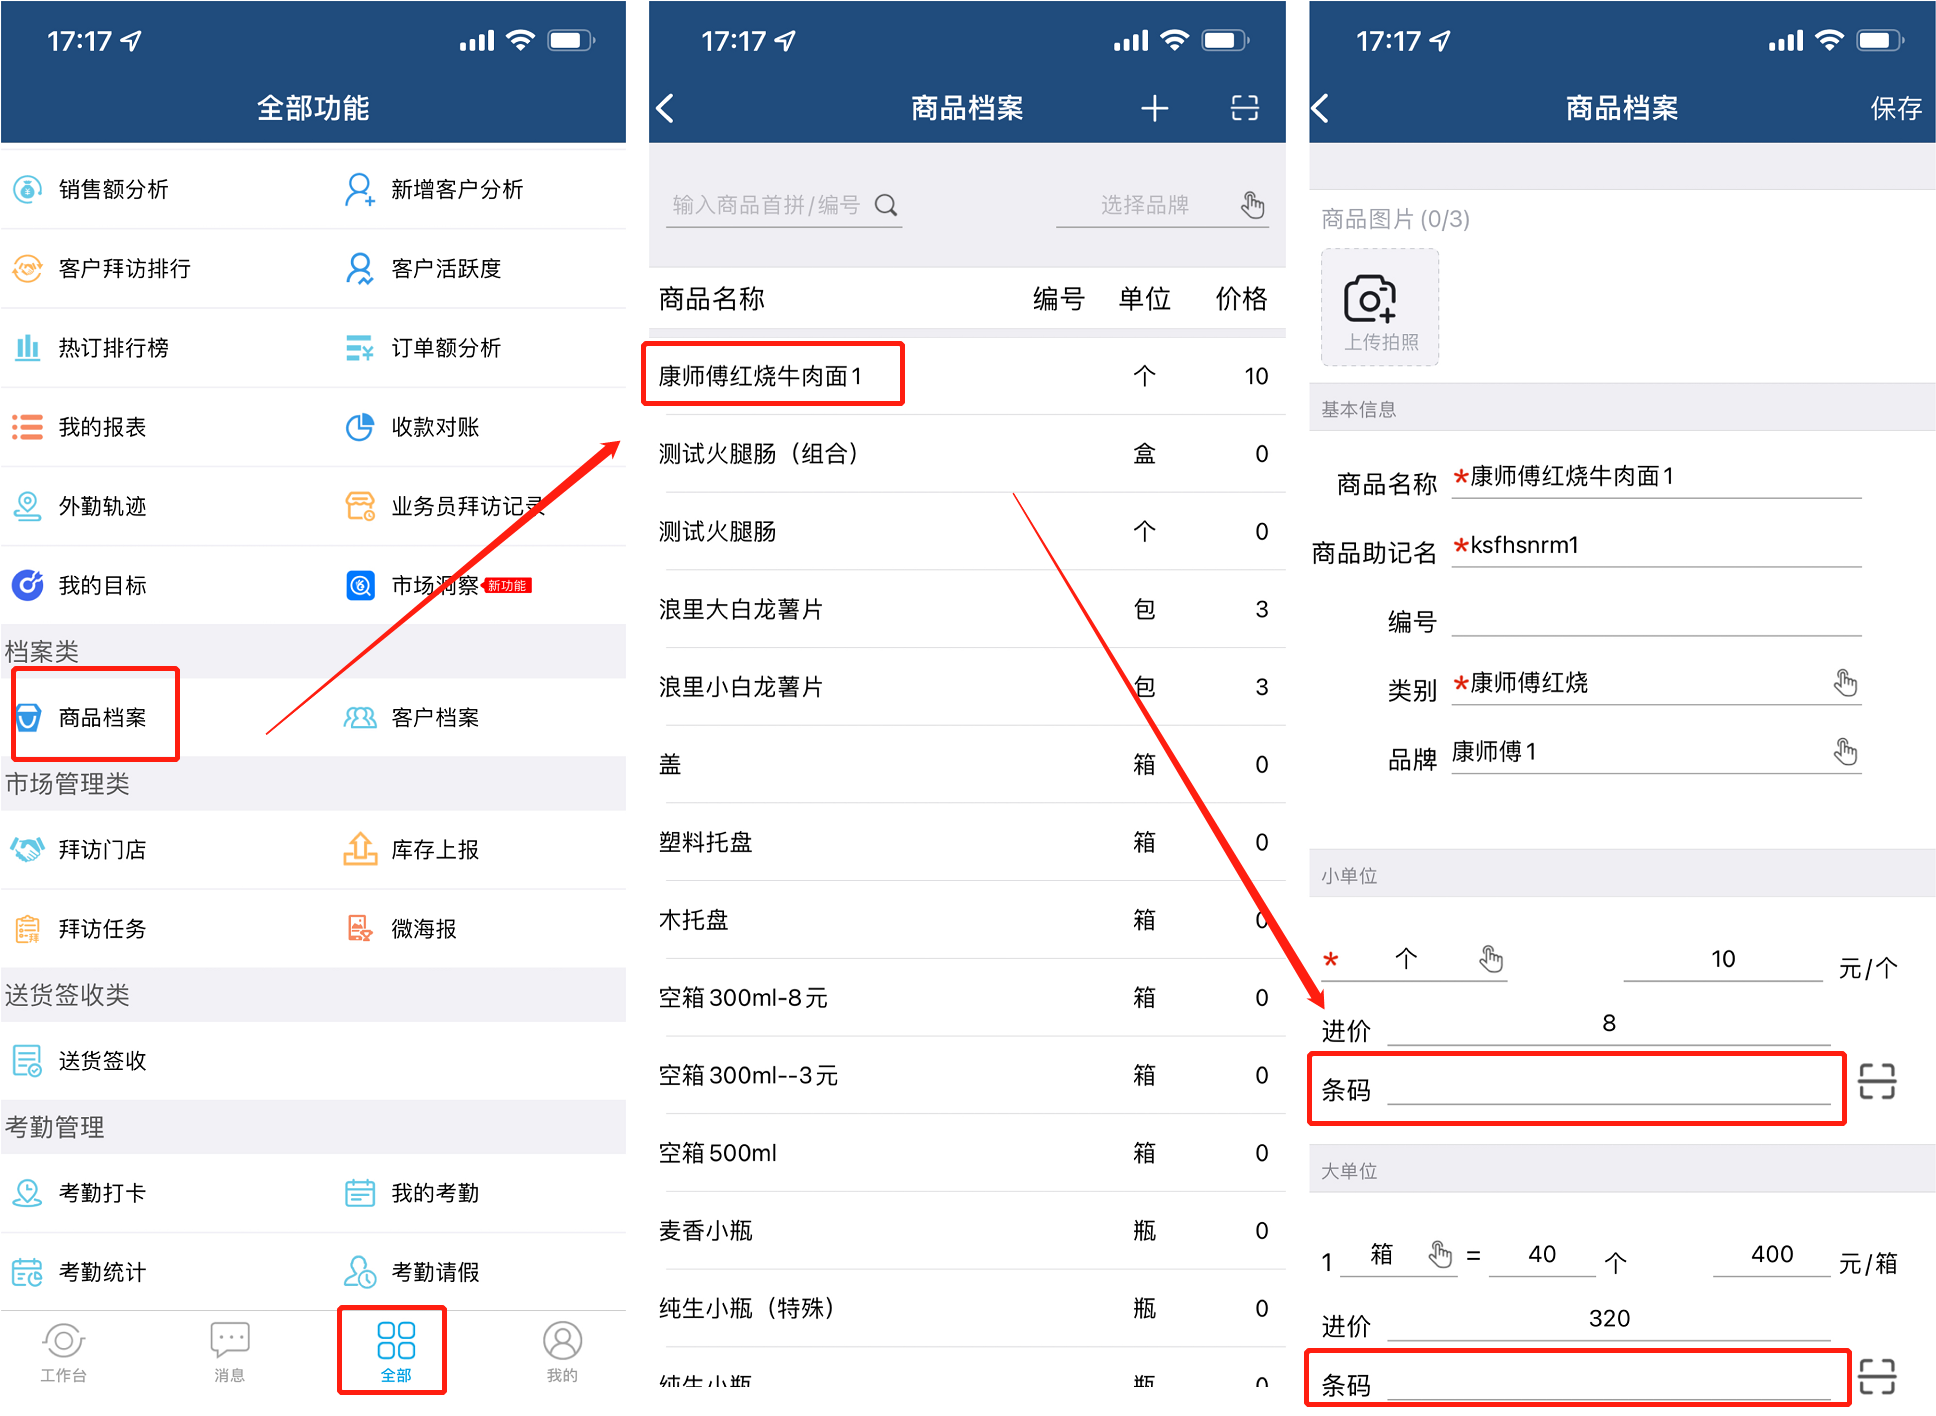Screen dimensions: 1936x1416
Task: Open 业务员拜访记录
Action: pos(445,506)
